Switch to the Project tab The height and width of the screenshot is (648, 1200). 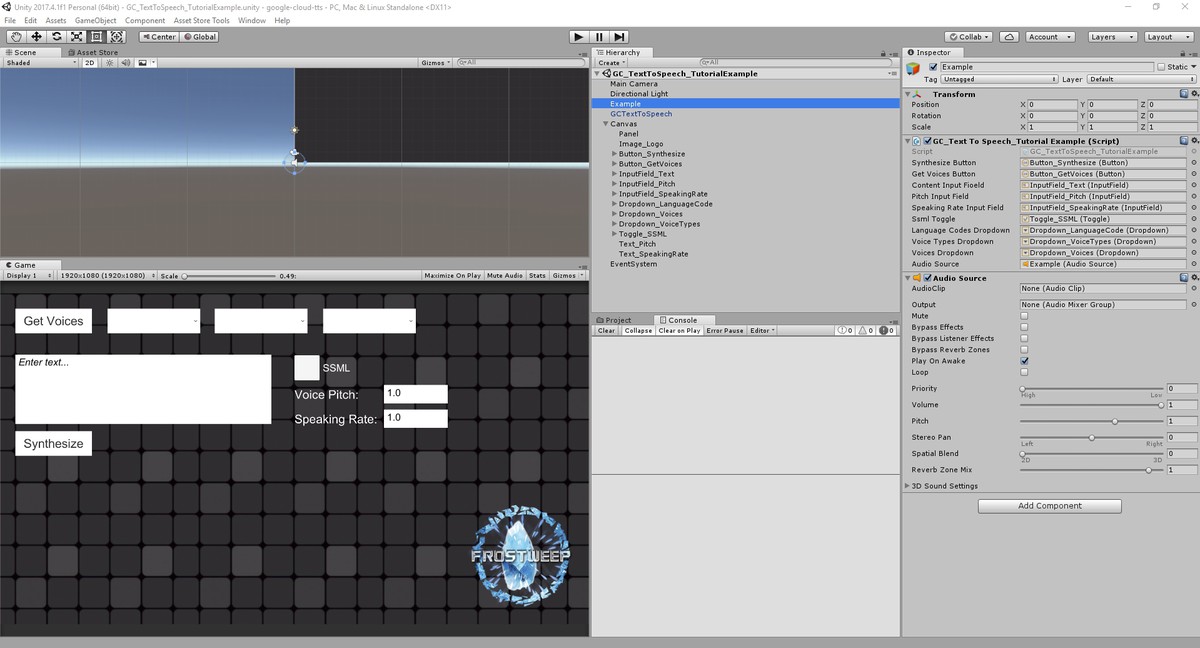click(x=614, y=320)
